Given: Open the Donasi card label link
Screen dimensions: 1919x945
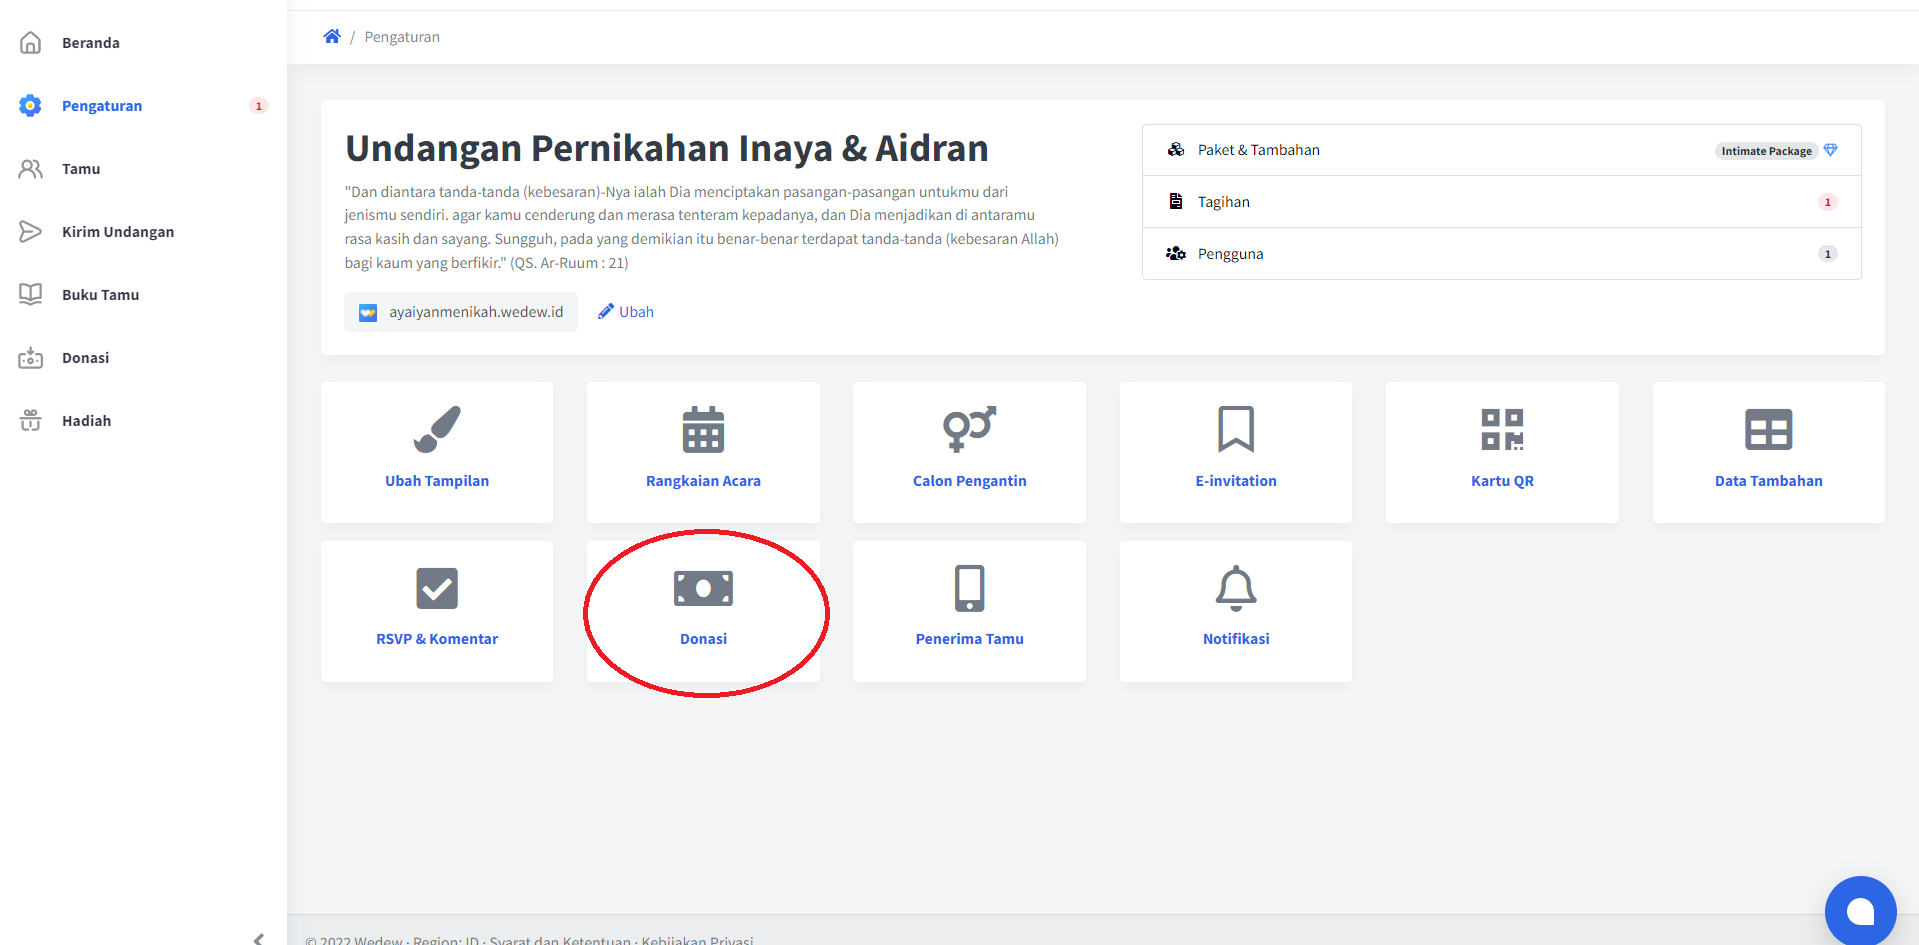Looking at the screenshot, I should 703,639.
